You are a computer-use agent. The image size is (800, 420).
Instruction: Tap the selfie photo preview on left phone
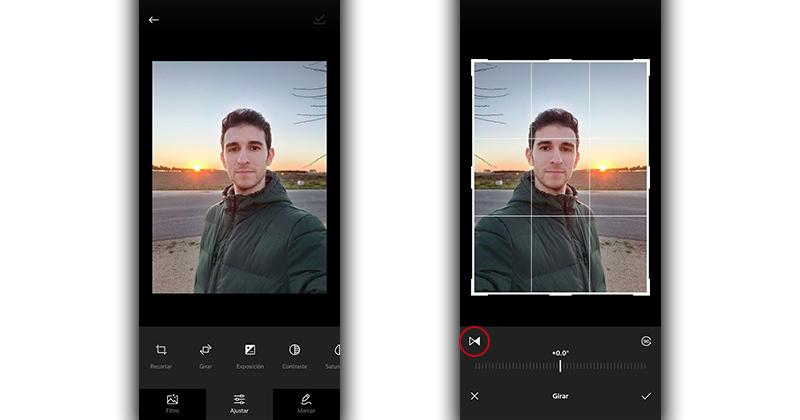coord(239,177)
